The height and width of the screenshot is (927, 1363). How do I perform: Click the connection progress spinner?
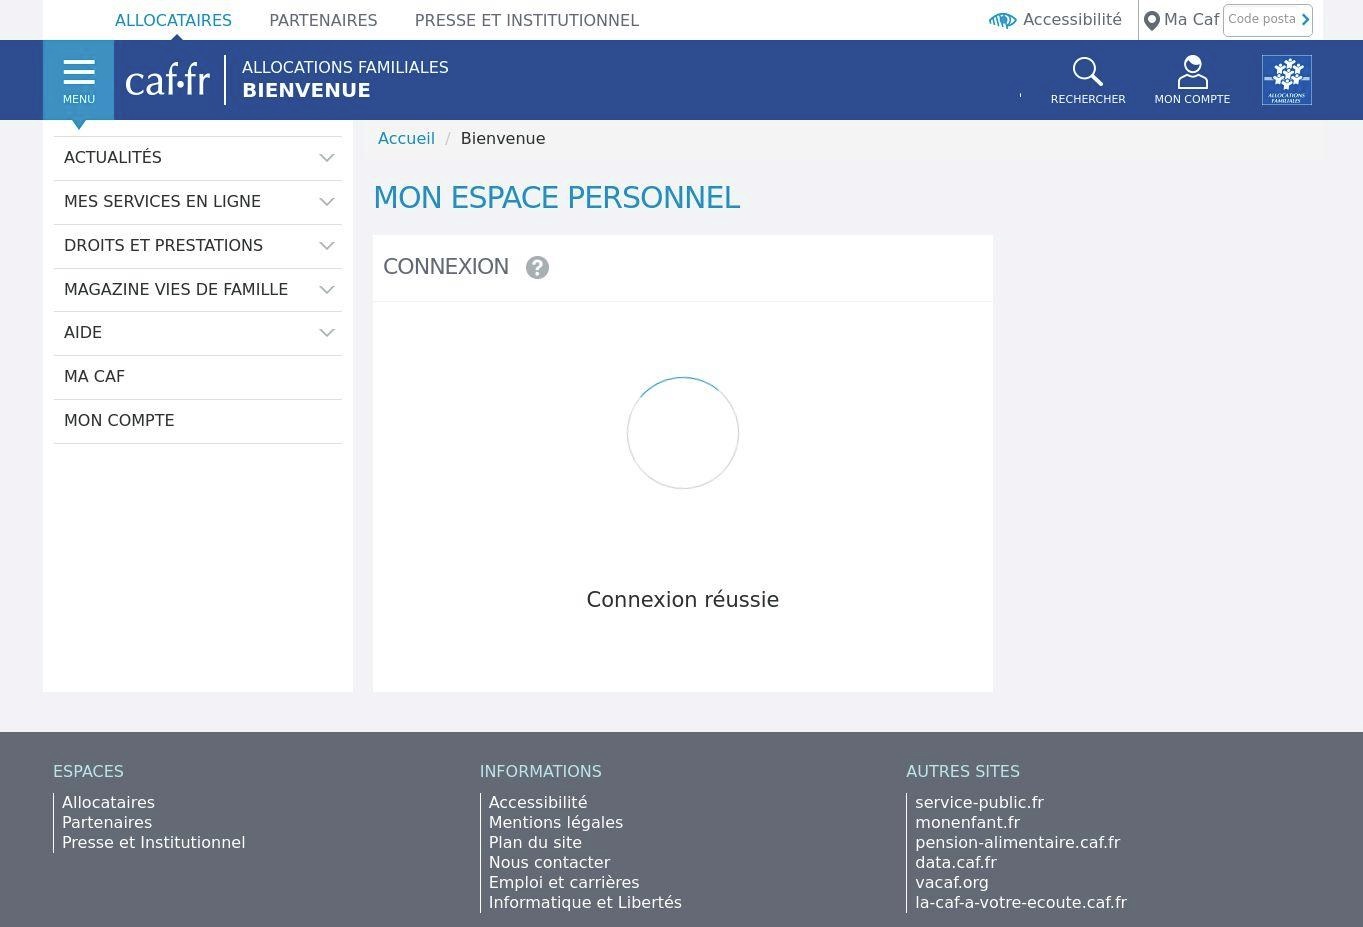[683, 432]
